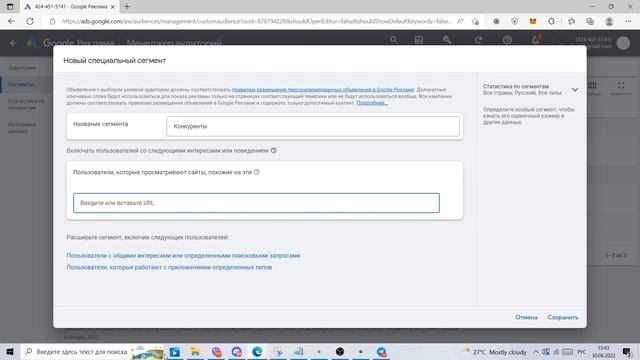Show help for interests or behavior heading
This screenshot has width=640, height=360.
point(274,150)
